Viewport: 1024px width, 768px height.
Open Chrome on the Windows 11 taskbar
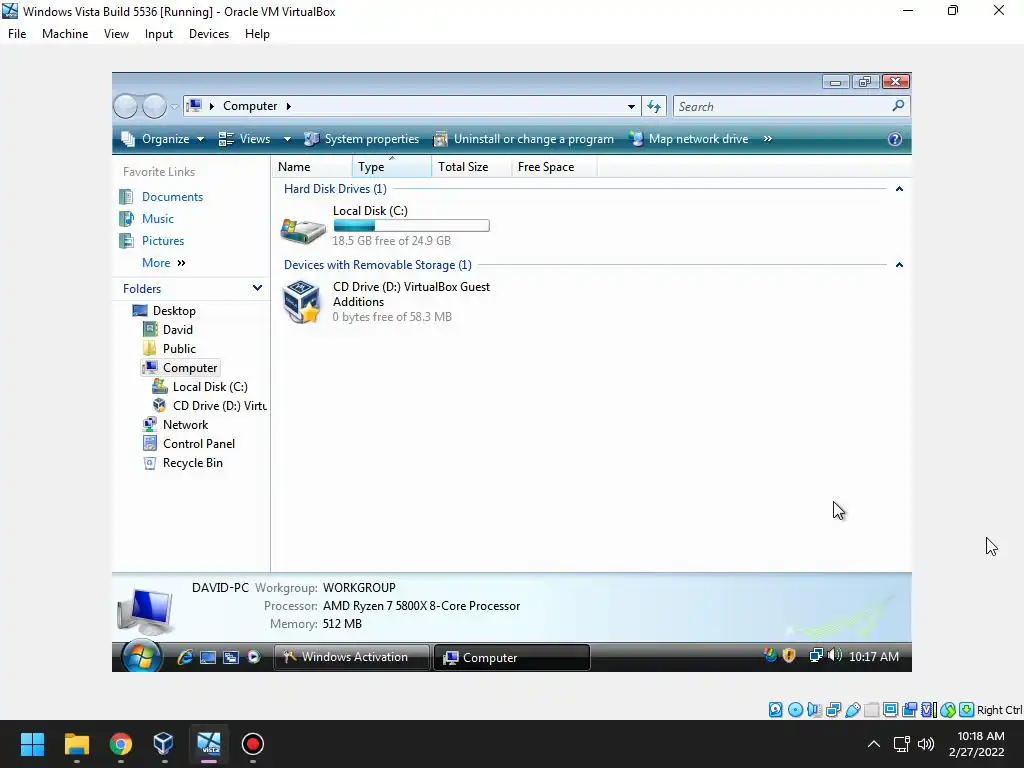[x=121, y=744]
